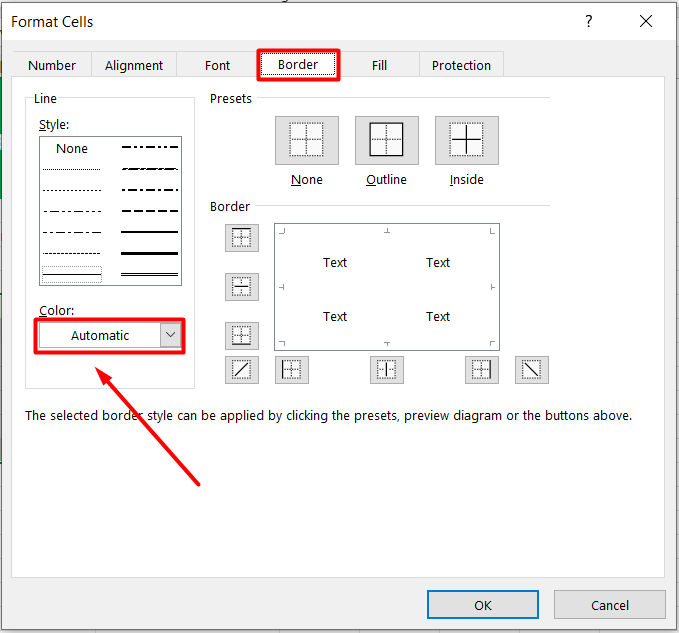Apply the Outline preset border

pos(387,140)
